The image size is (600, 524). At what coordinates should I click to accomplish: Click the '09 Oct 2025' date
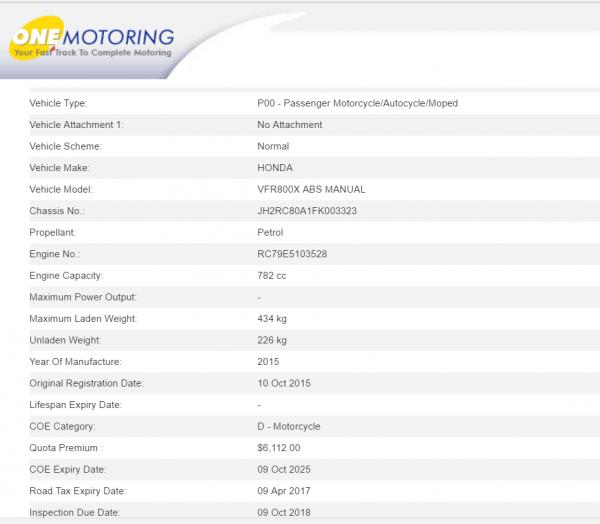pyautogui.click(x=284, y=470)
